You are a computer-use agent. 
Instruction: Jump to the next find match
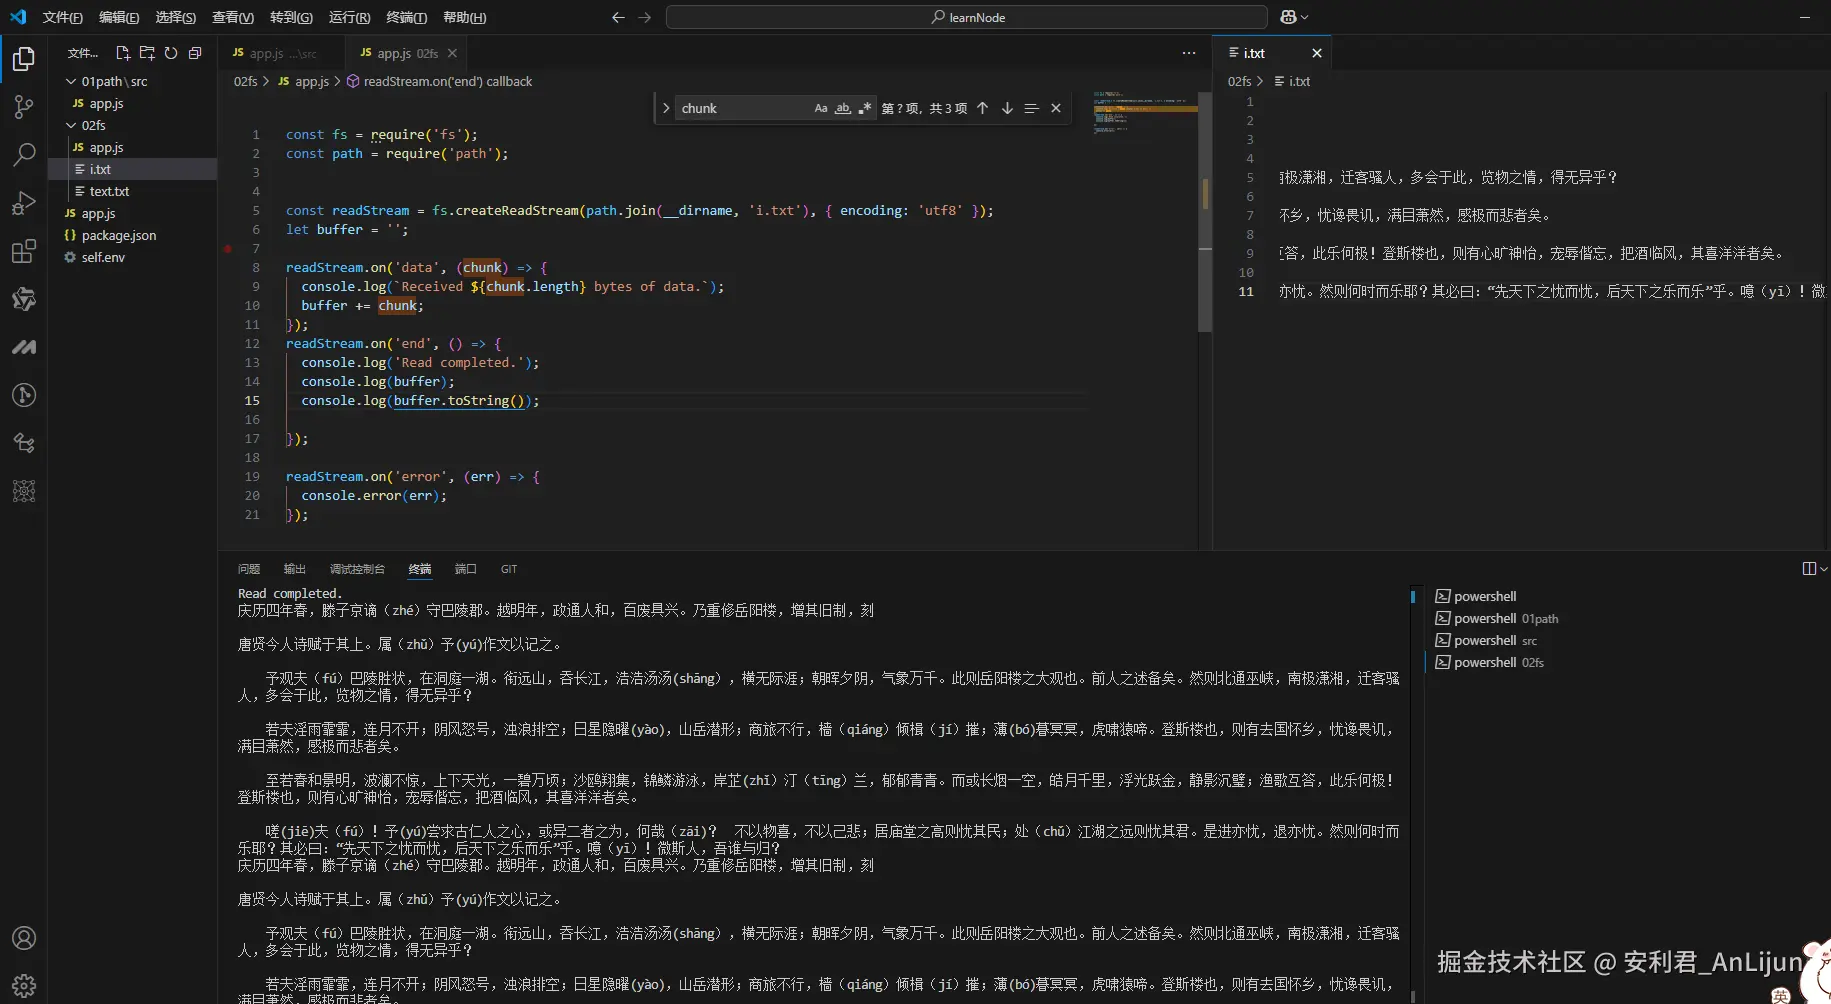click(1007, 108)
